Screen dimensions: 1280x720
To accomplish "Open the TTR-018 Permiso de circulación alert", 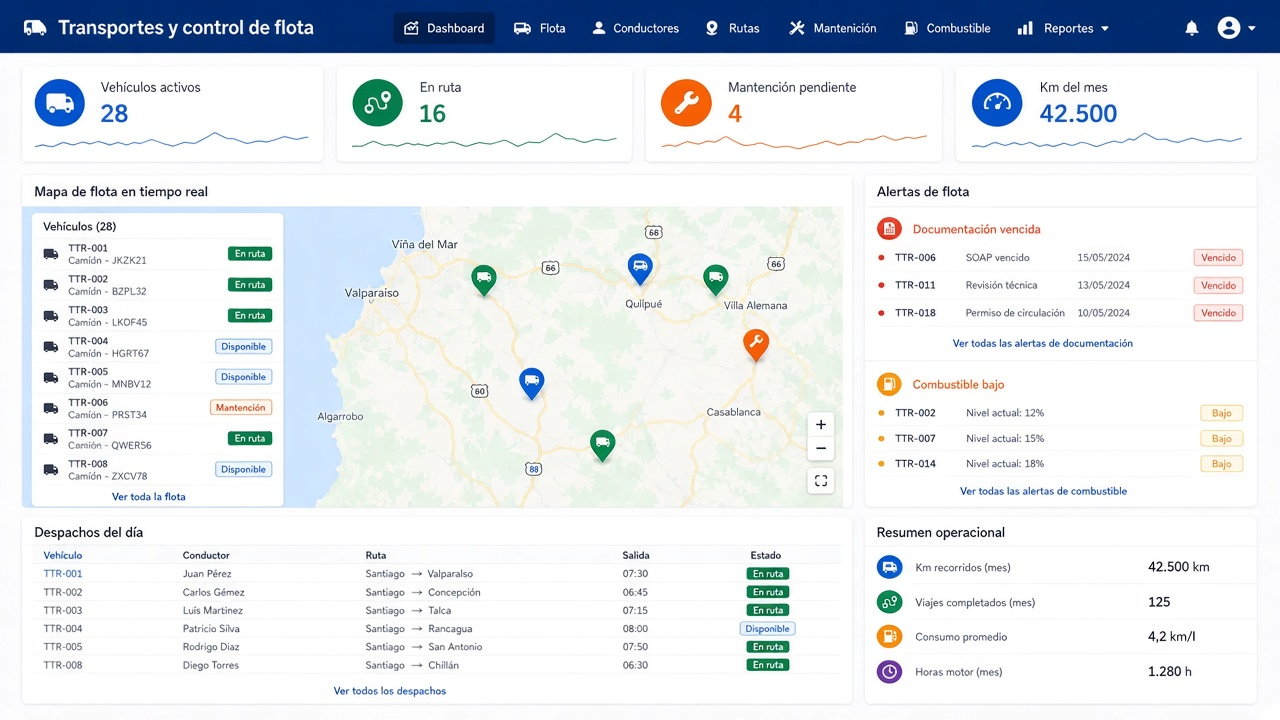I will click(1060, 313).
